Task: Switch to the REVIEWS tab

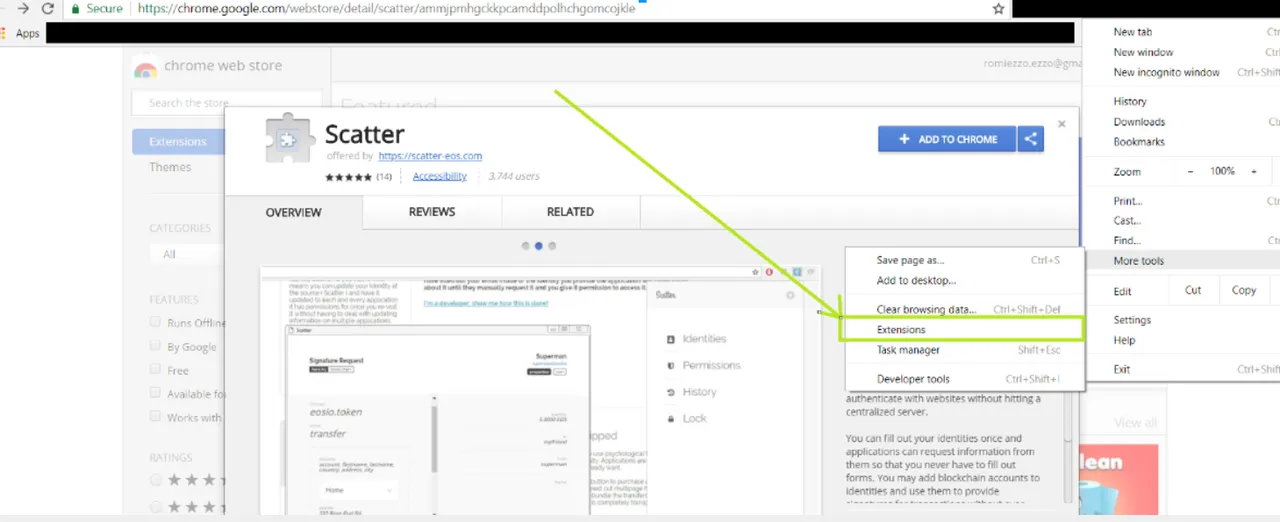Action: click(432, 212)
